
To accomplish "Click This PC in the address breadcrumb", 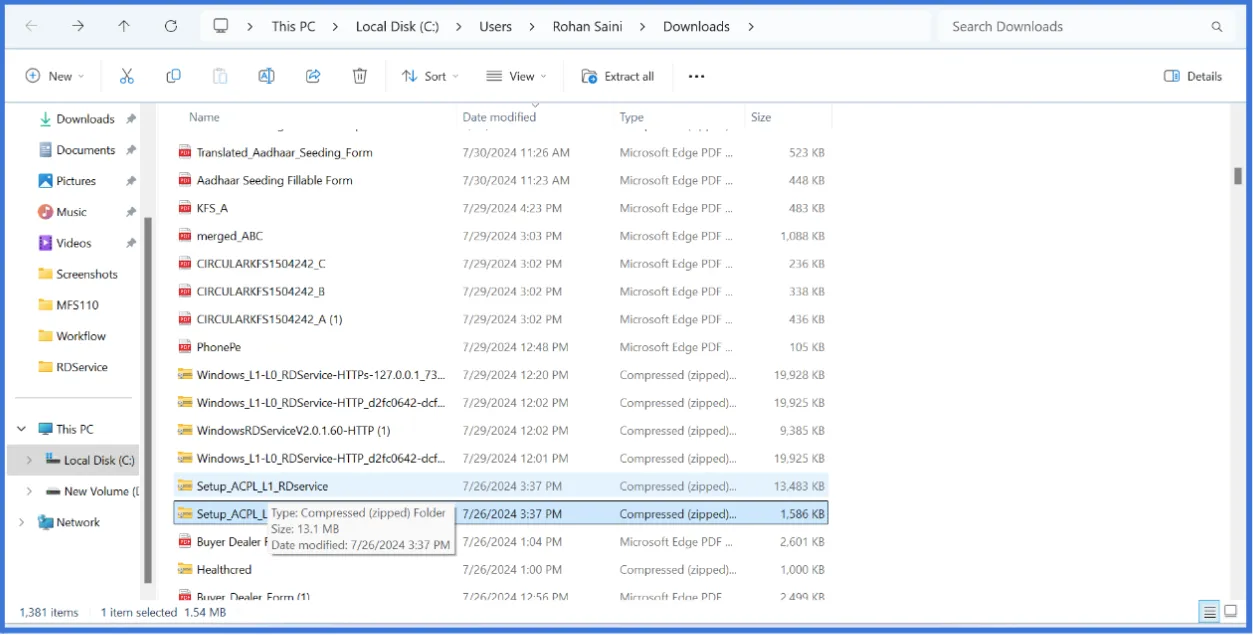I will (293, 27).
